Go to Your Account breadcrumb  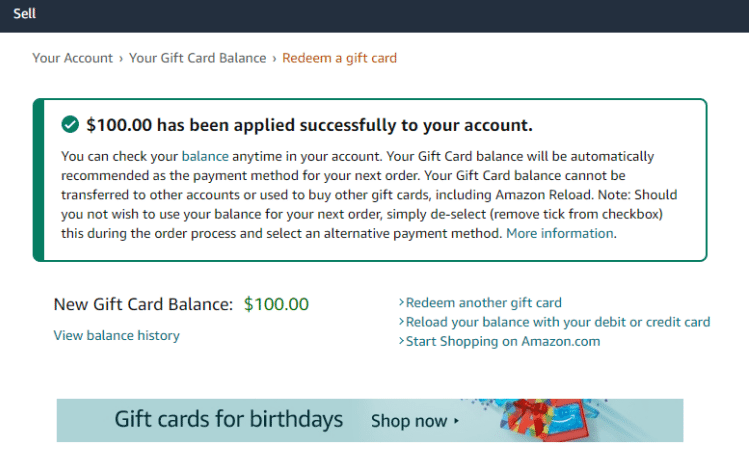[x=72, y=58]
